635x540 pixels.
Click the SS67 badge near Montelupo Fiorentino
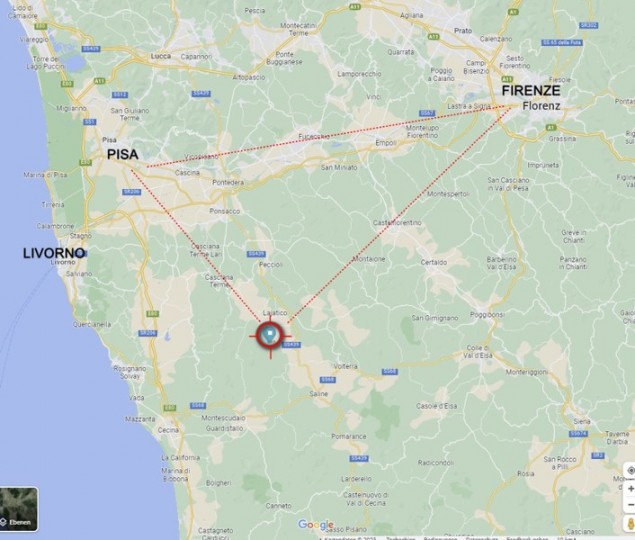(x=427, y=113)
